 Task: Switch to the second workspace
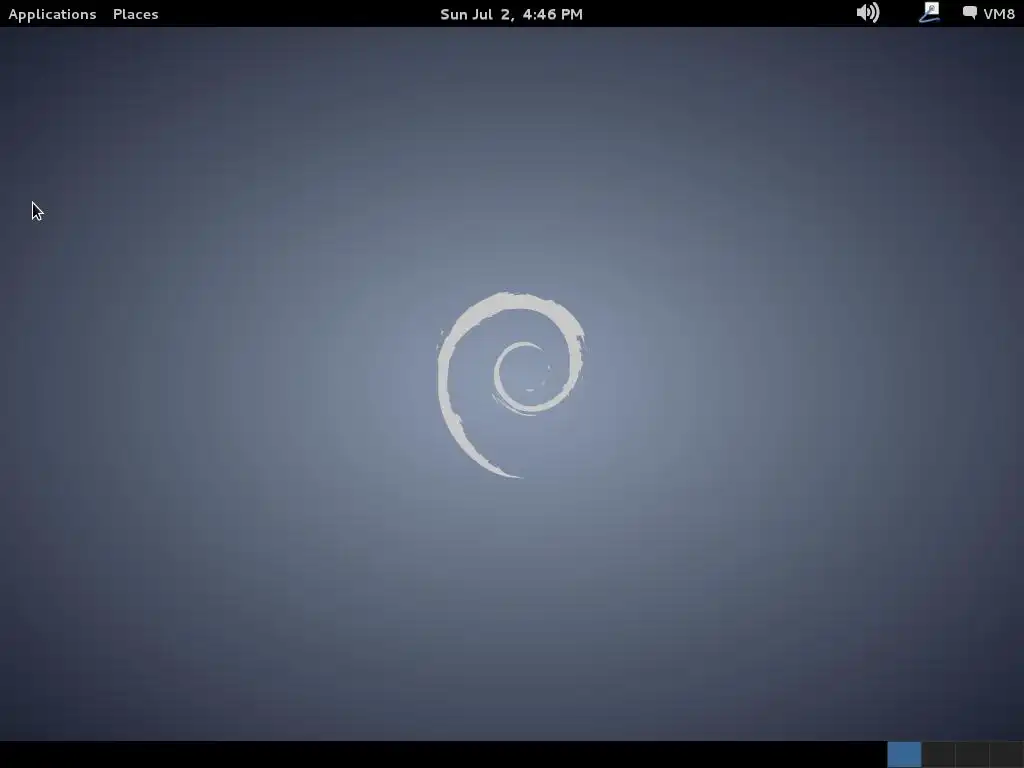click(x=938, y=754)
